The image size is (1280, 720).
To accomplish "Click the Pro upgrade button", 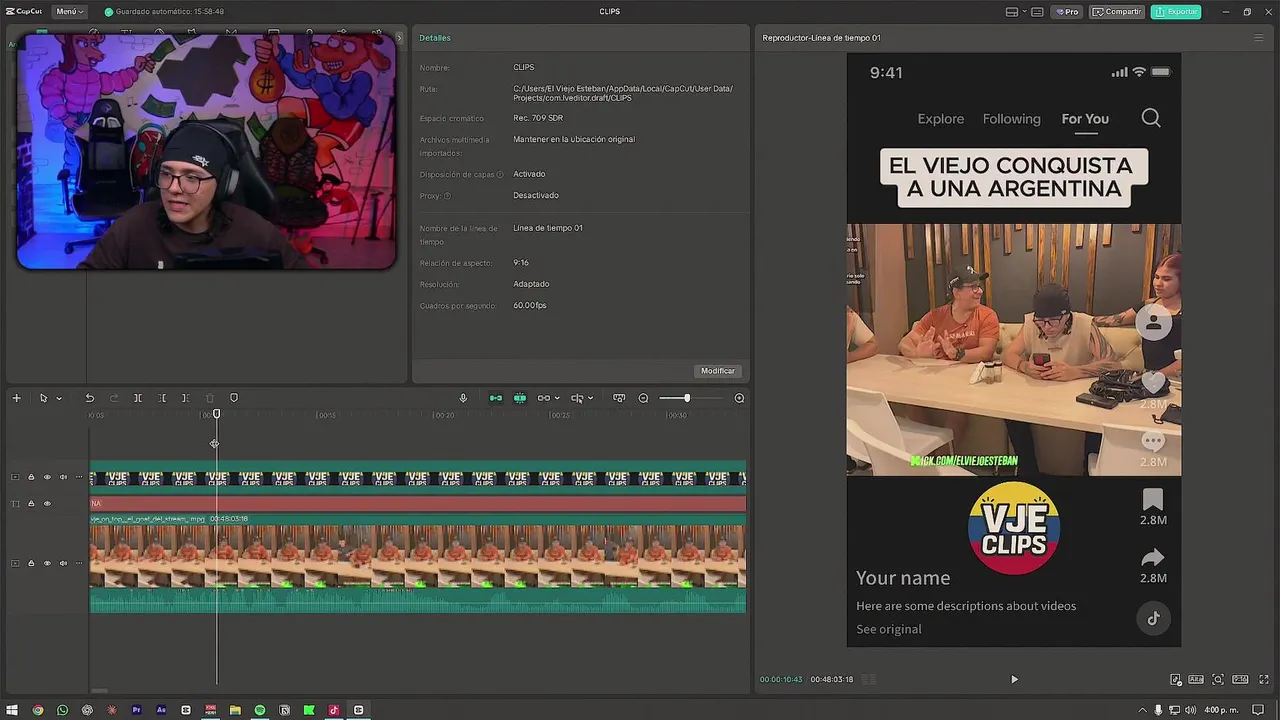I will pos(1066,12).
